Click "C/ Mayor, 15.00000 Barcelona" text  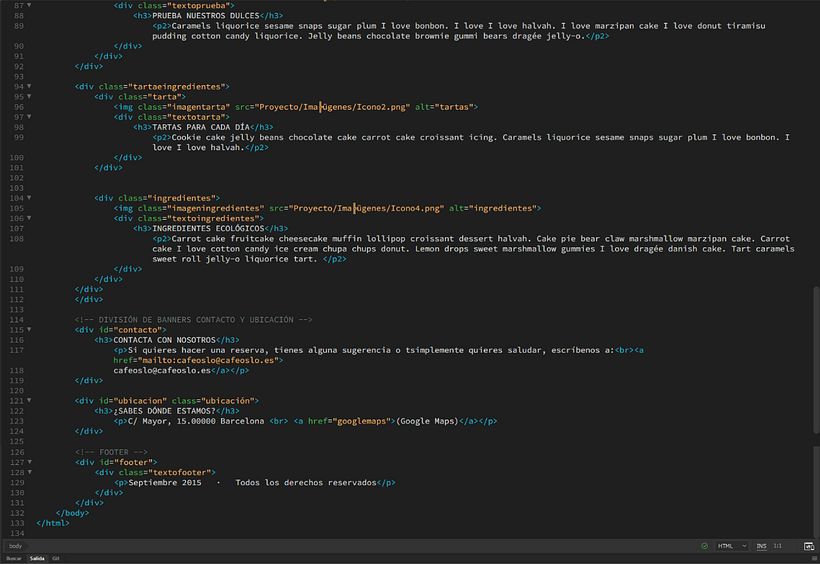pos(196,421)
